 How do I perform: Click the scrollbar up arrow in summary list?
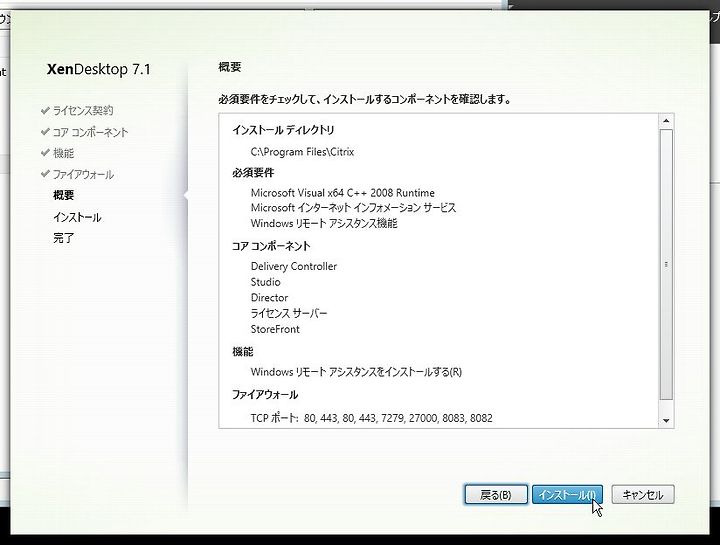[x=666, y=121]
